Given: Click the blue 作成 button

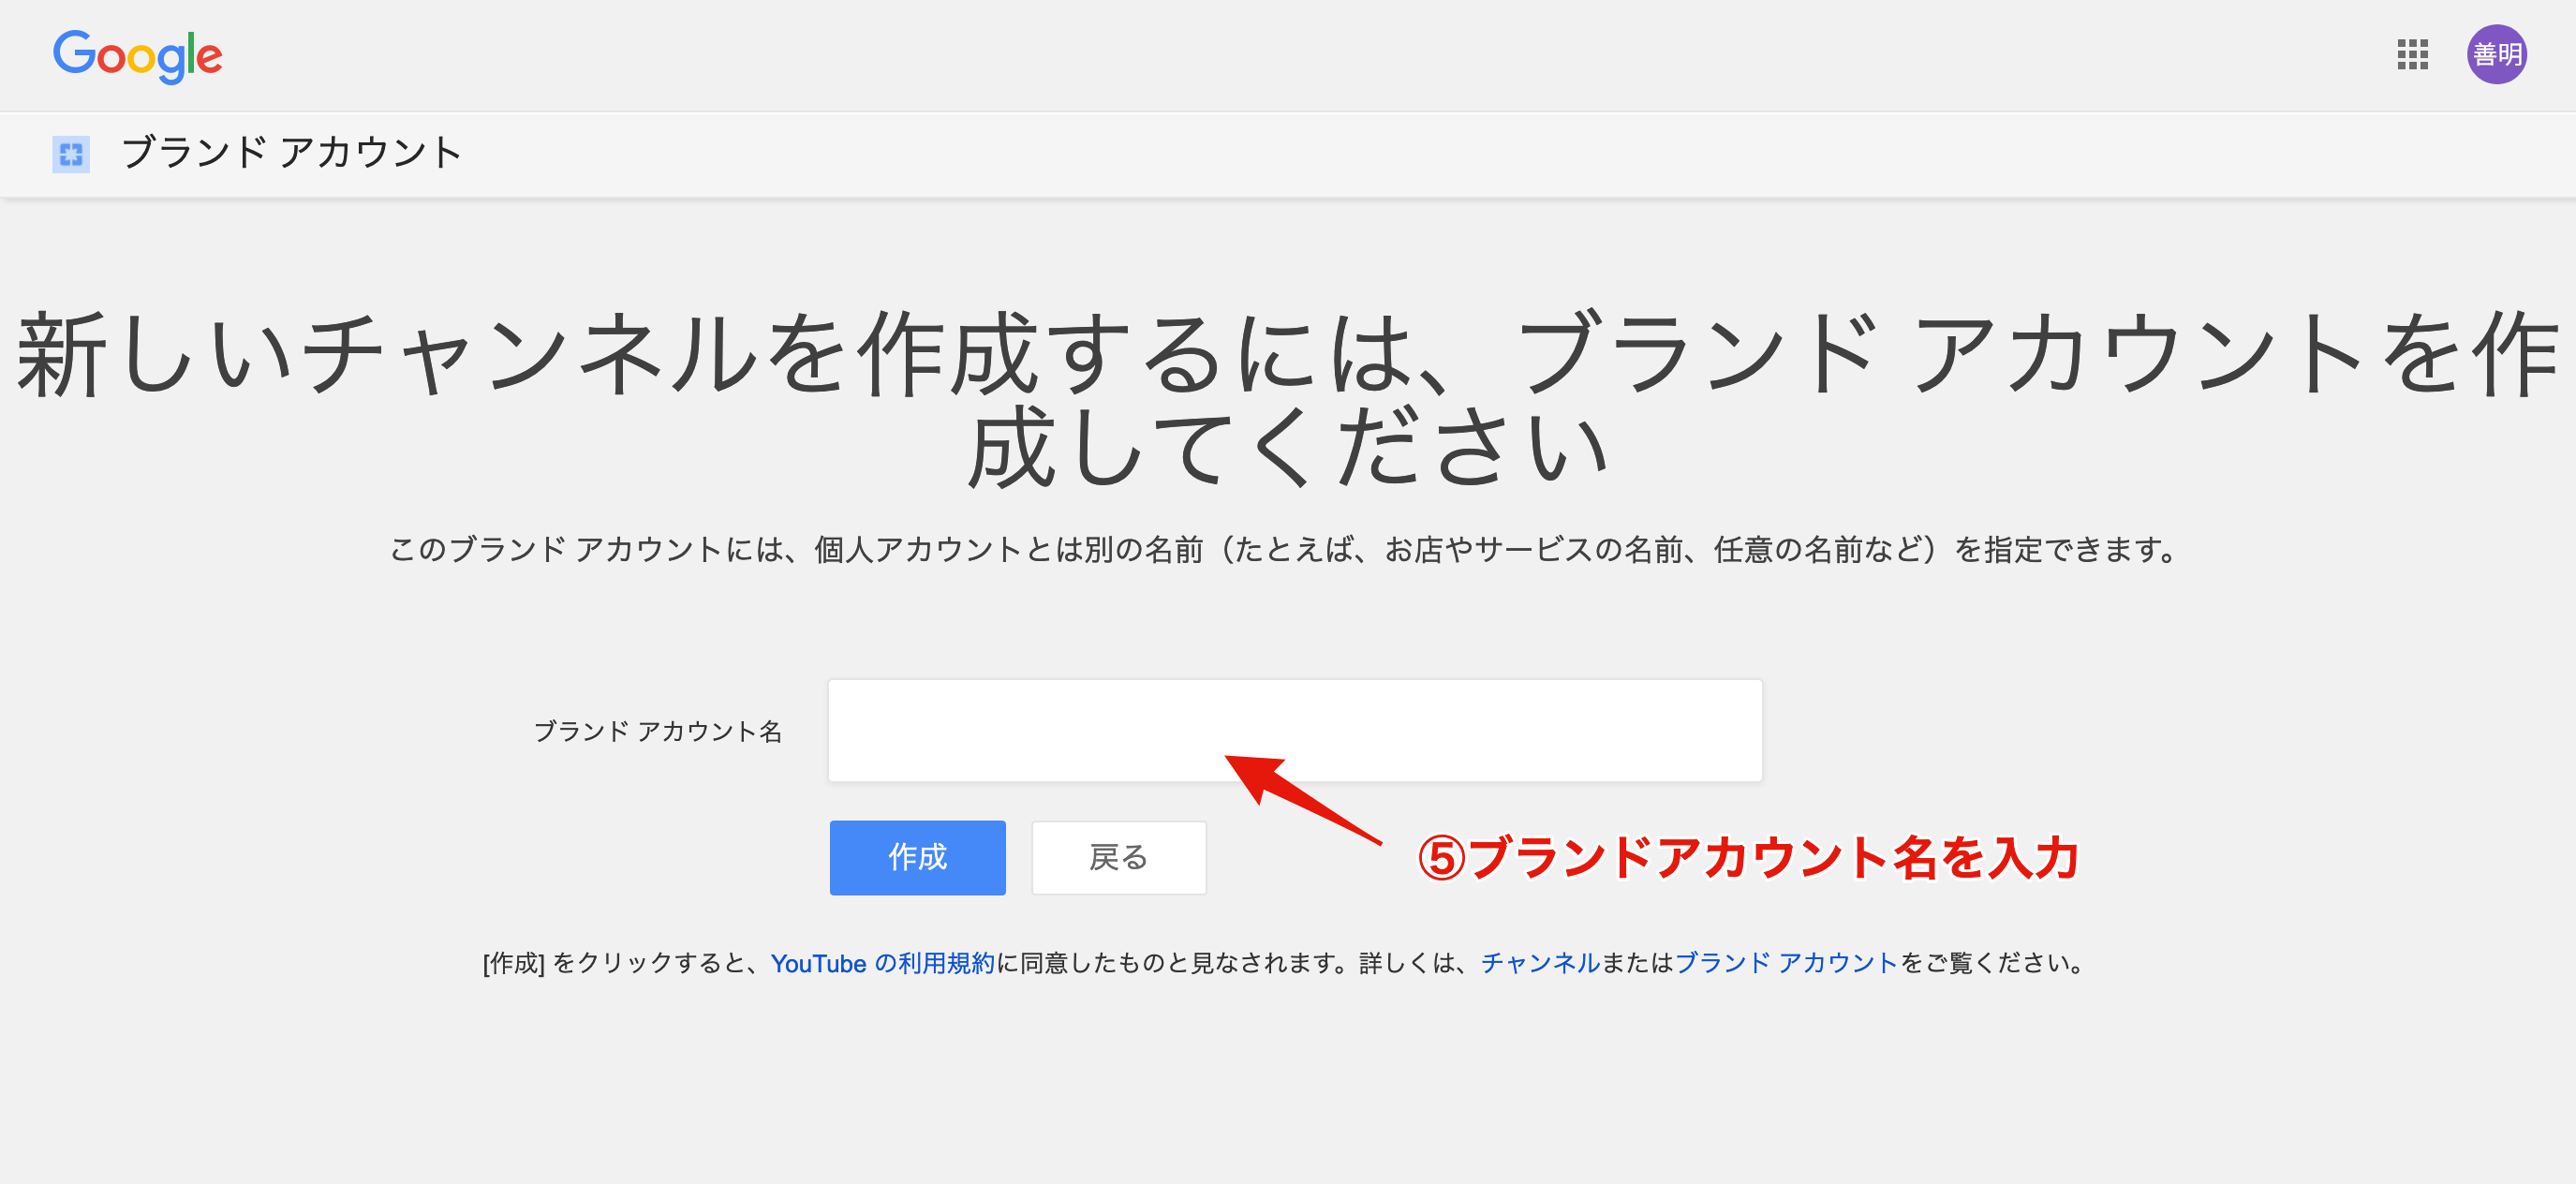Looking at the screenshot, I should [917, 857].
